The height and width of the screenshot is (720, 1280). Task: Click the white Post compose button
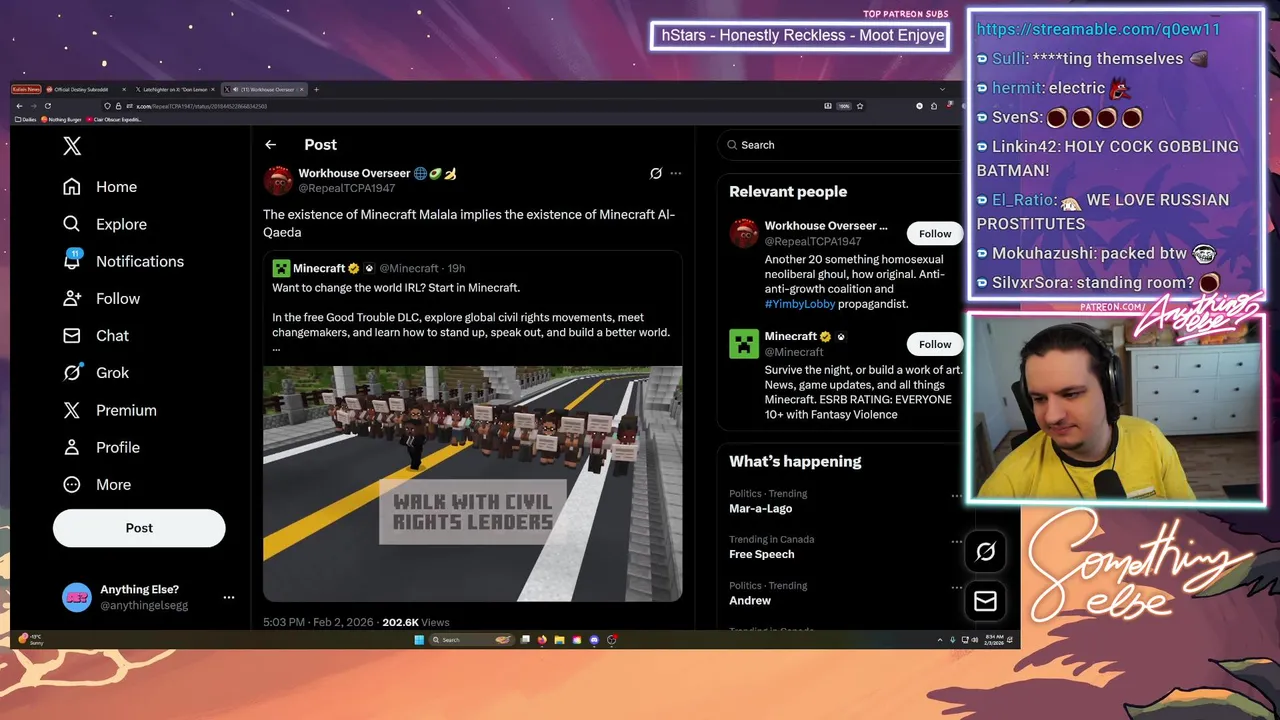coord(139,528)
